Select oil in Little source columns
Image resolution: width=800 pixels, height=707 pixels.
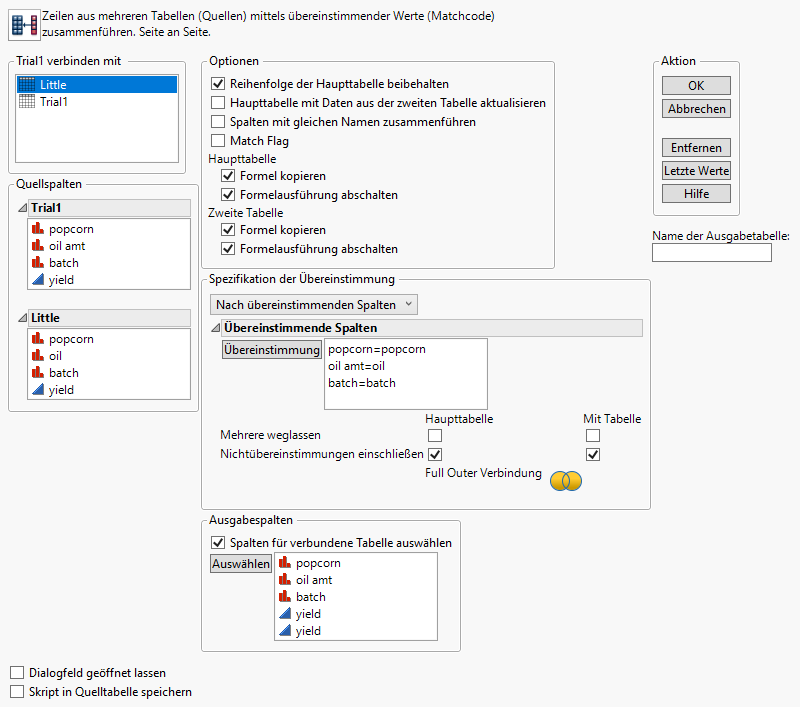pyautogui.click(x=55, y=356)
